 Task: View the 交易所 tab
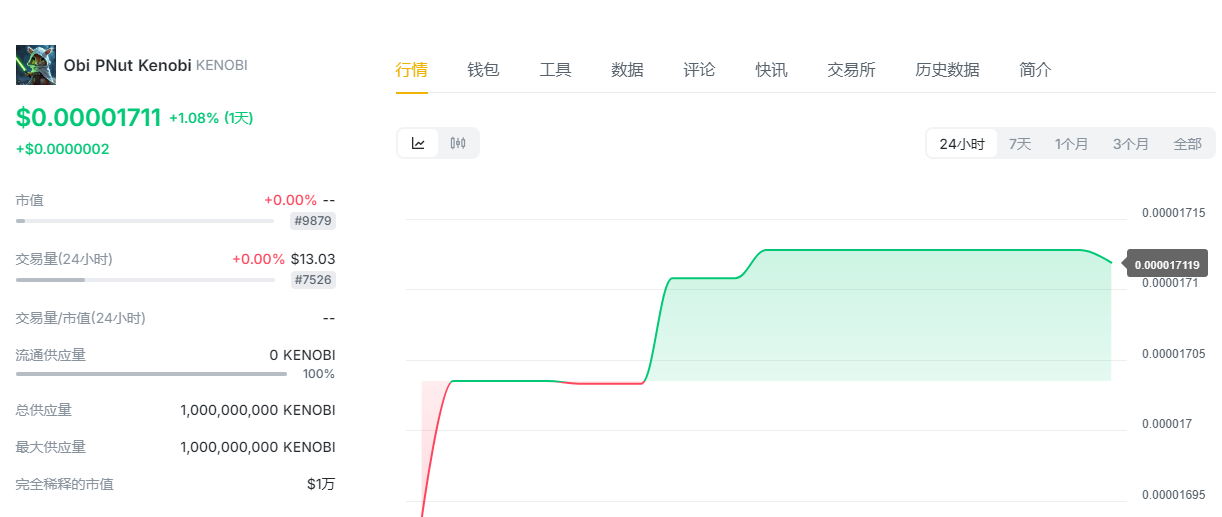[851, 70]
